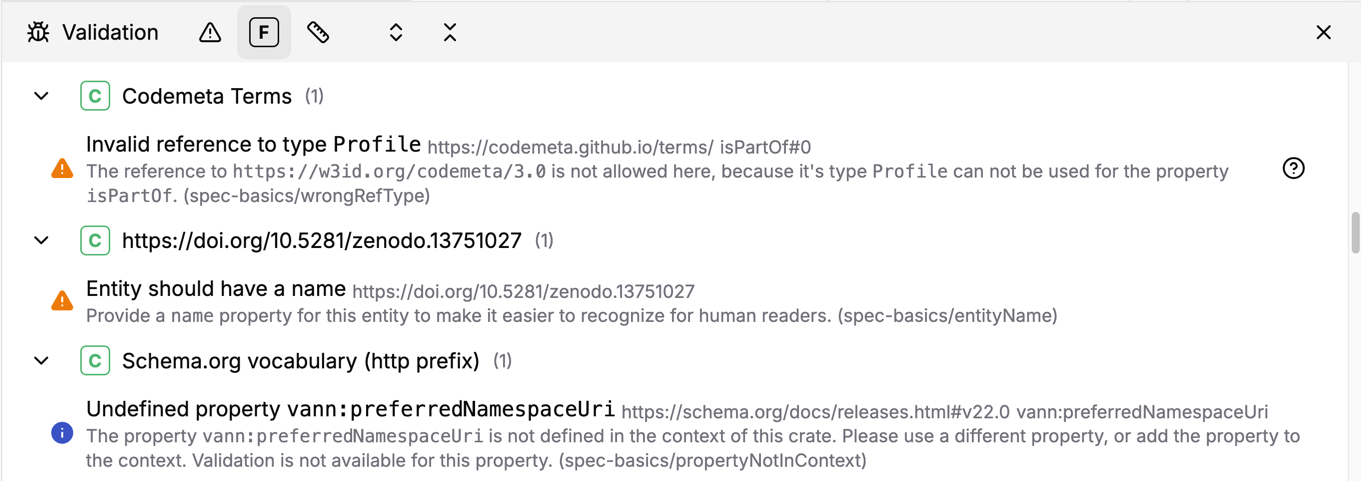Screen dimensions: 1361x481
Task: Click the C icon beside Schema.org vocabulary
Action: (x=95, y=360)
